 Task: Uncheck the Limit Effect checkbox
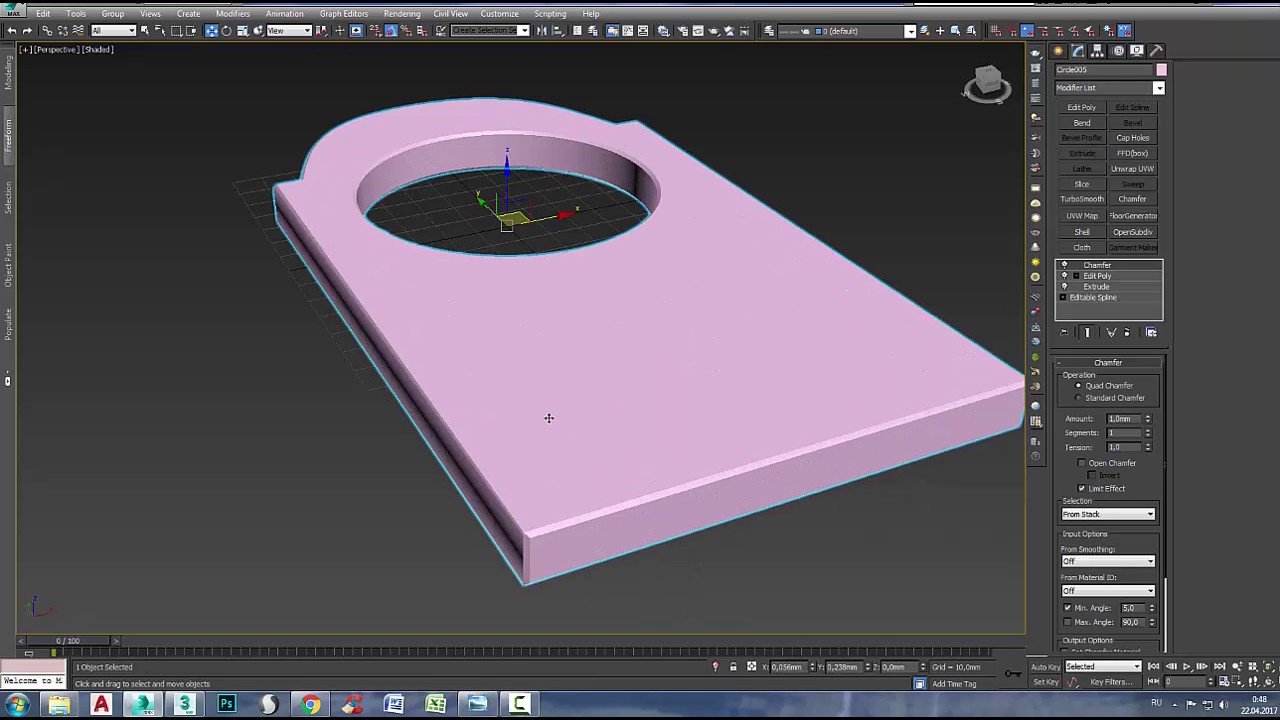click(1081, 489)
